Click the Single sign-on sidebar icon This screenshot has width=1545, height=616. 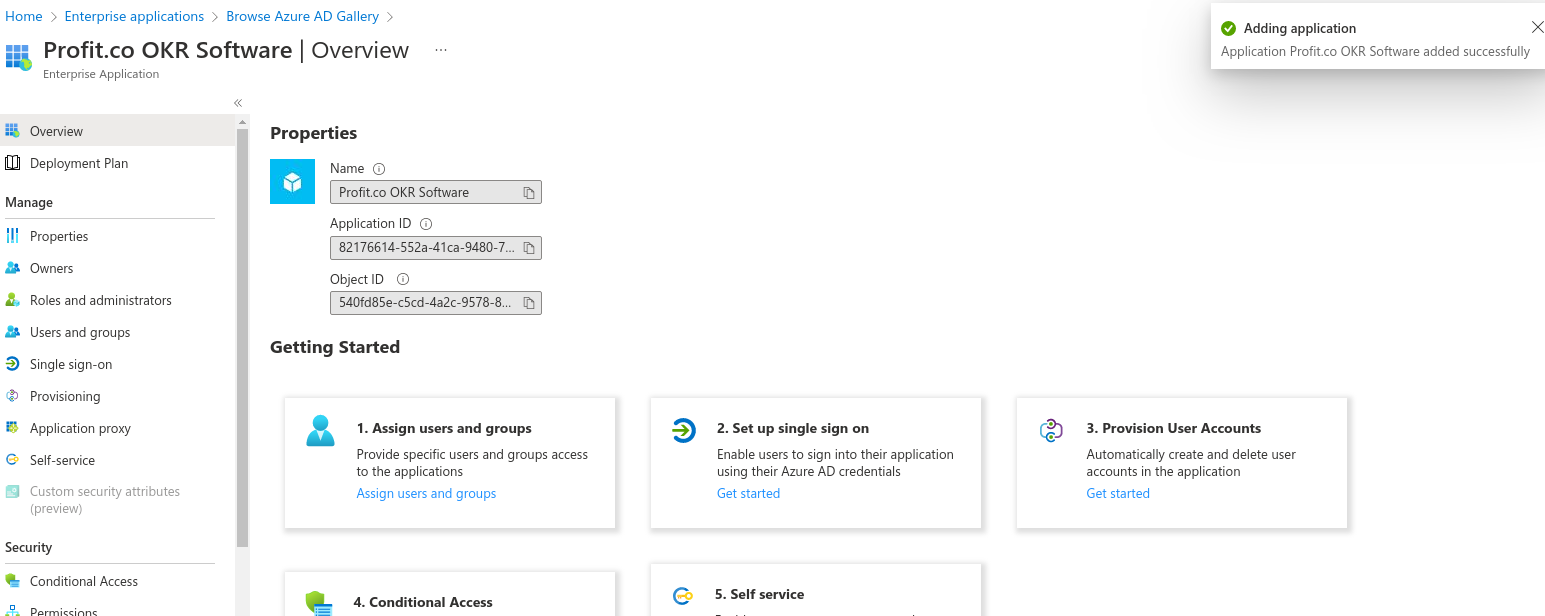[12, 364]
